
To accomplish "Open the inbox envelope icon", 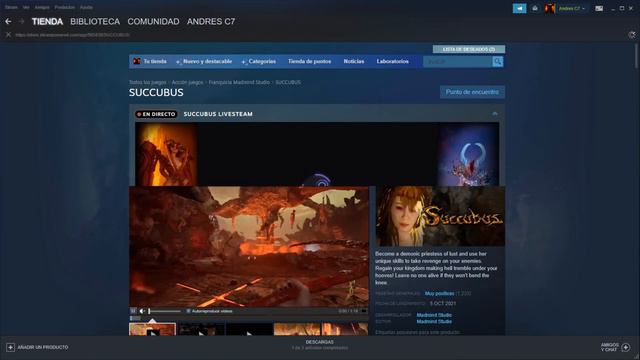I will [x=535, y=8].
